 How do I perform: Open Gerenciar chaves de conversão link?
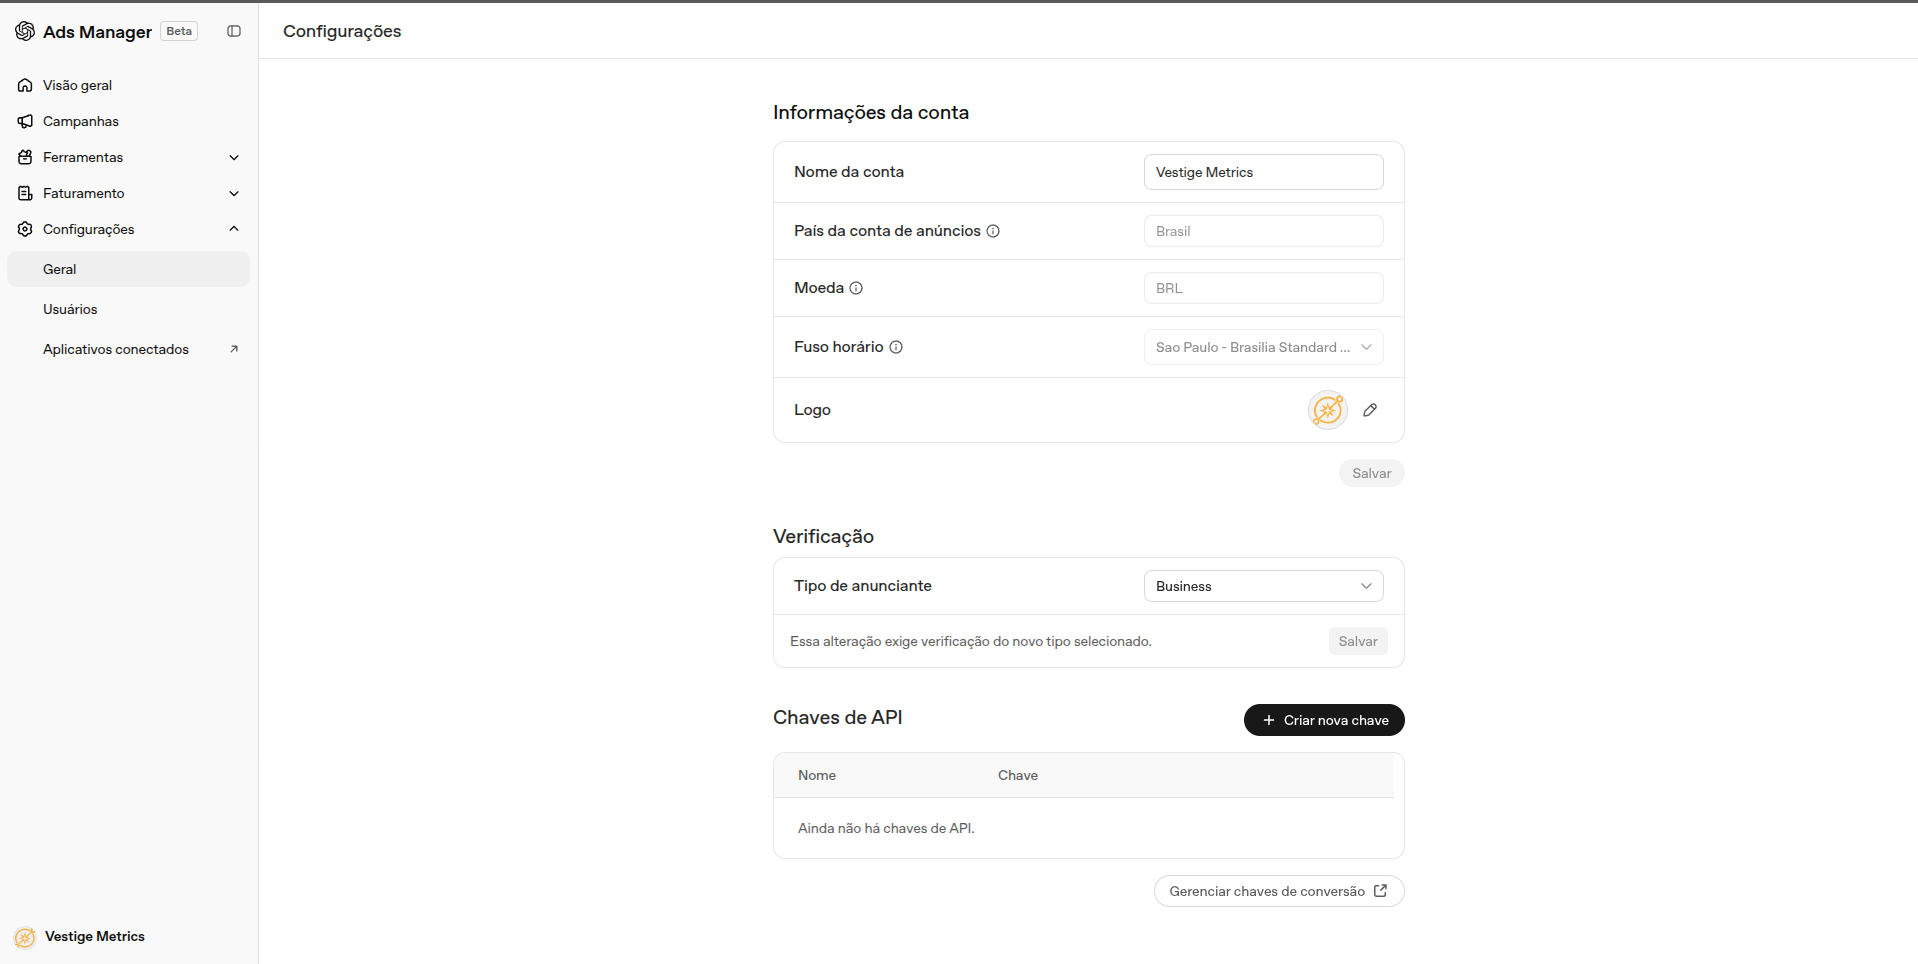(1279, 891)
